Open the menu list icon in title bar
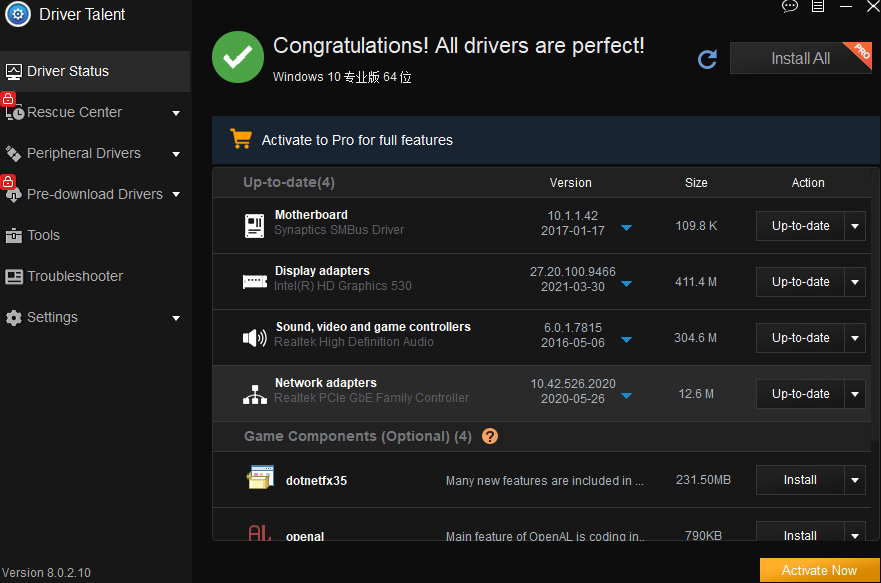Screen dimensions: 881x583 click(x=818, y=6)
